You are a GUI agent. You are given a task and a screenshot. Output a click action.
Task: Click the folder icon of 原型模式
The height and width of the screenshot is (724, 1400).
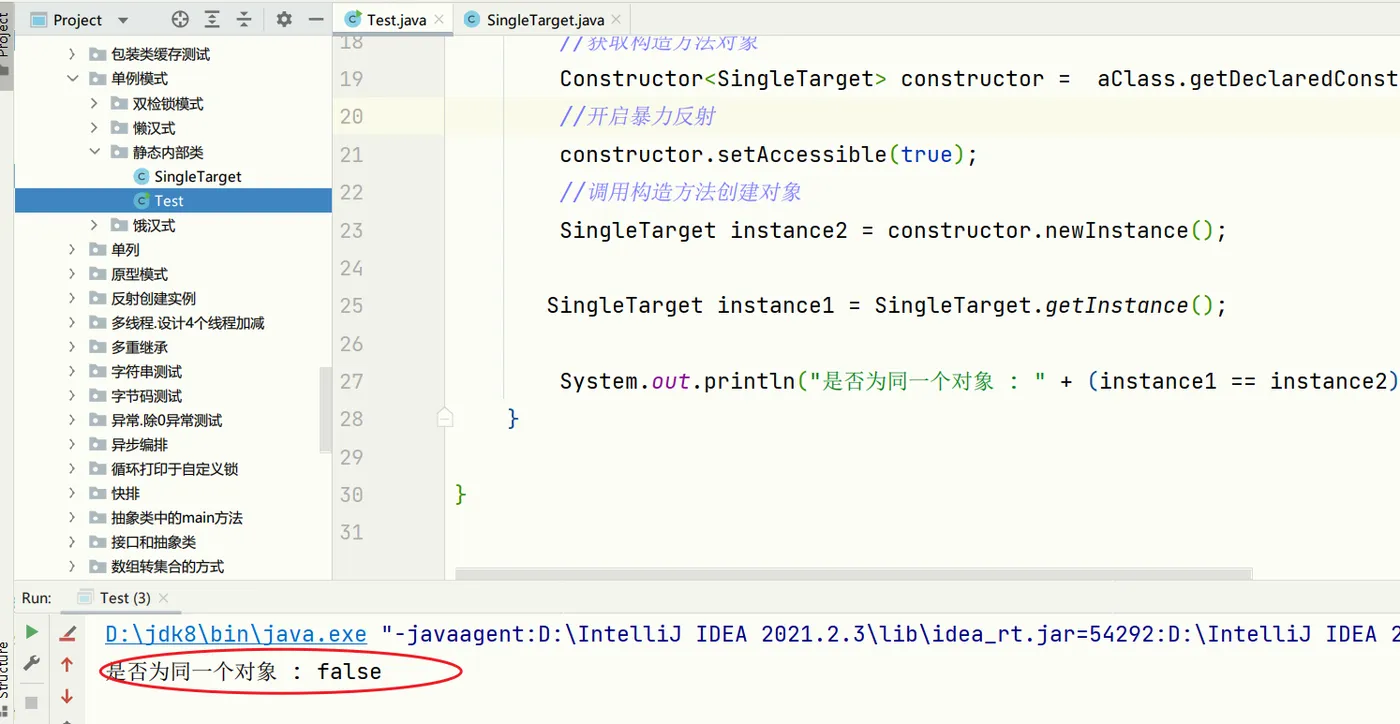(x=97, y=274)
